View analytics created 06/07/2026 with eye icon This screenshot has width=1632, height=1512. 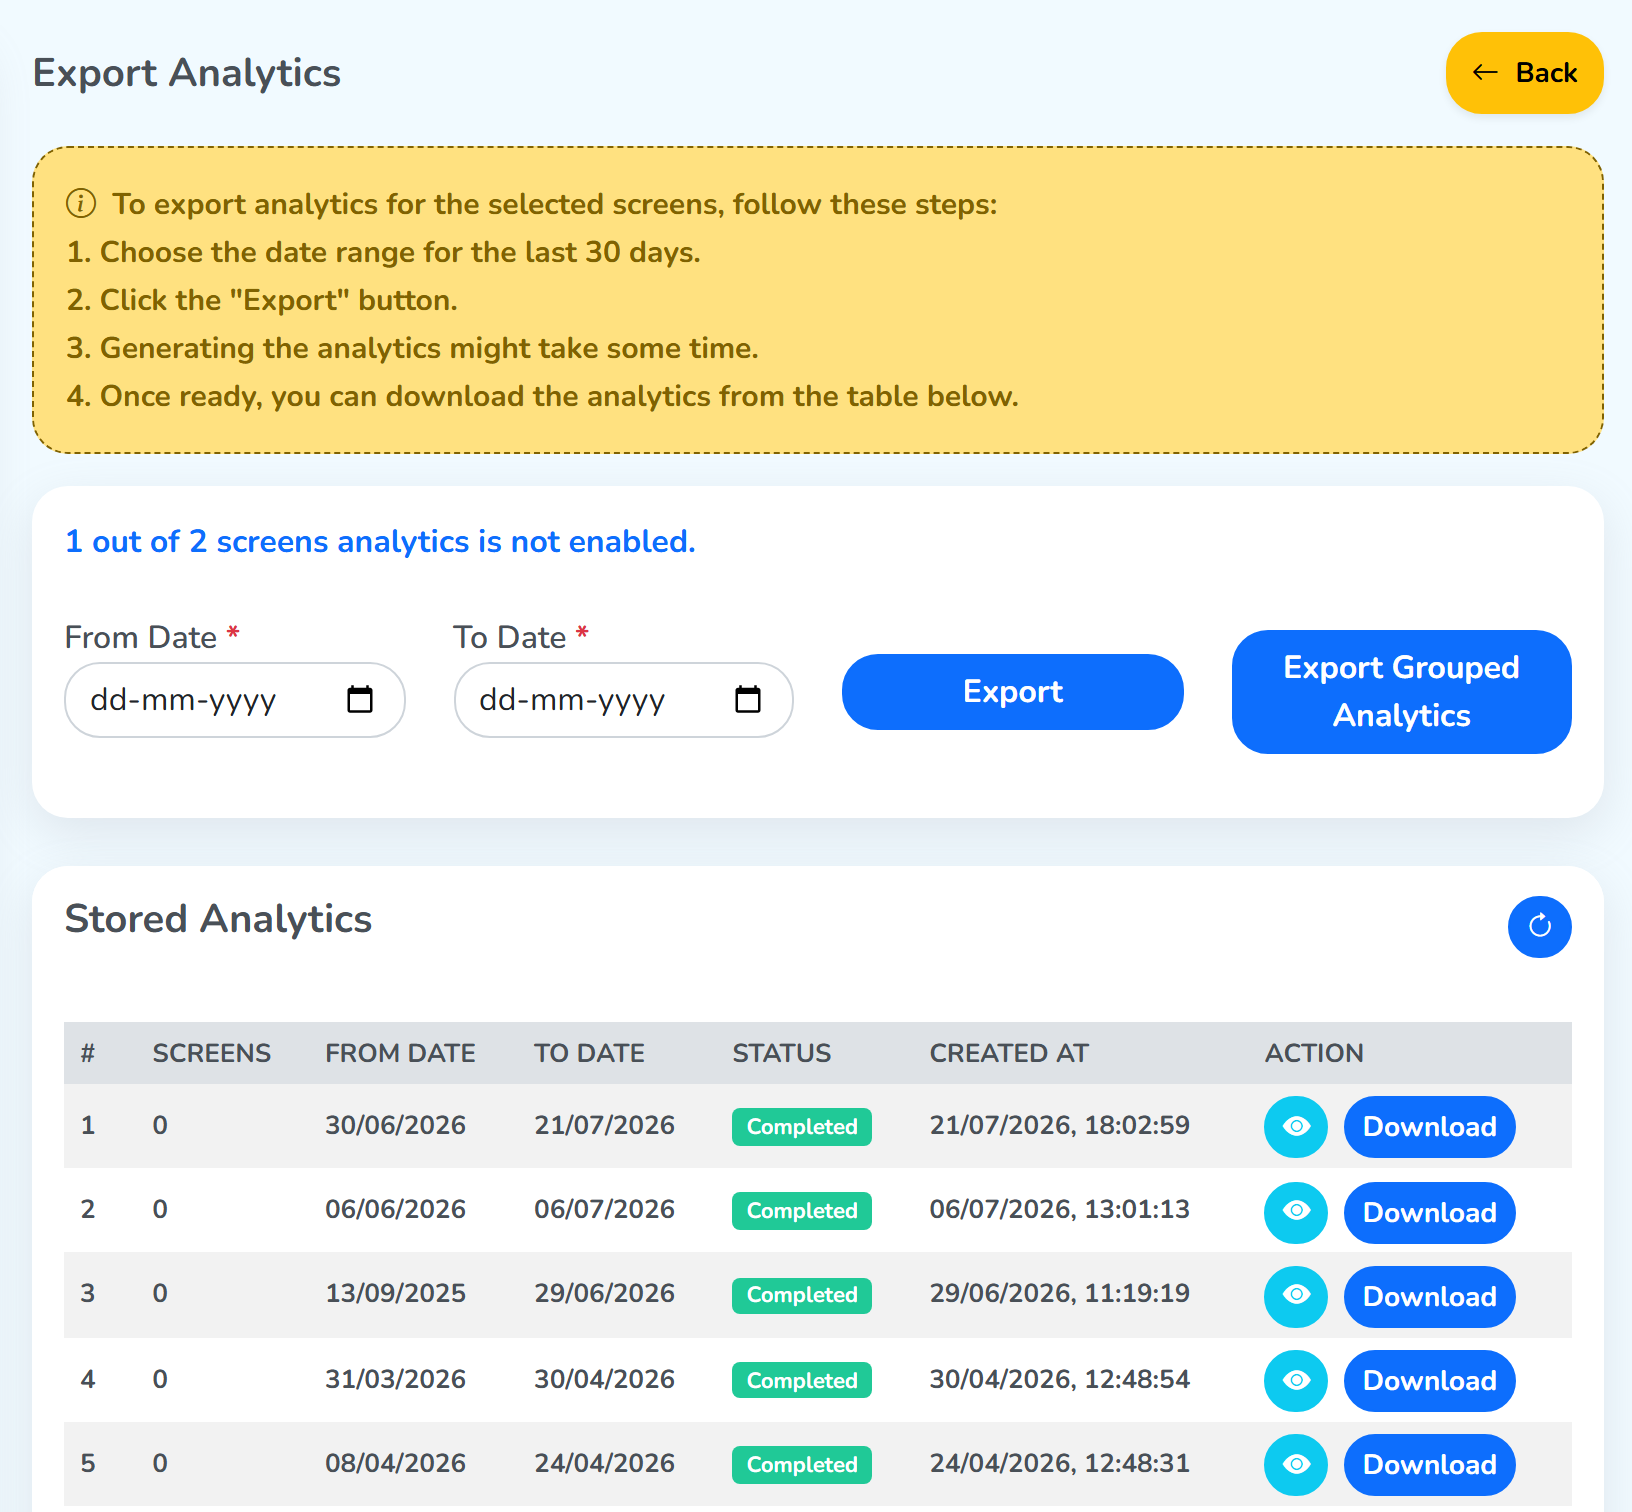[1296, 1212]
